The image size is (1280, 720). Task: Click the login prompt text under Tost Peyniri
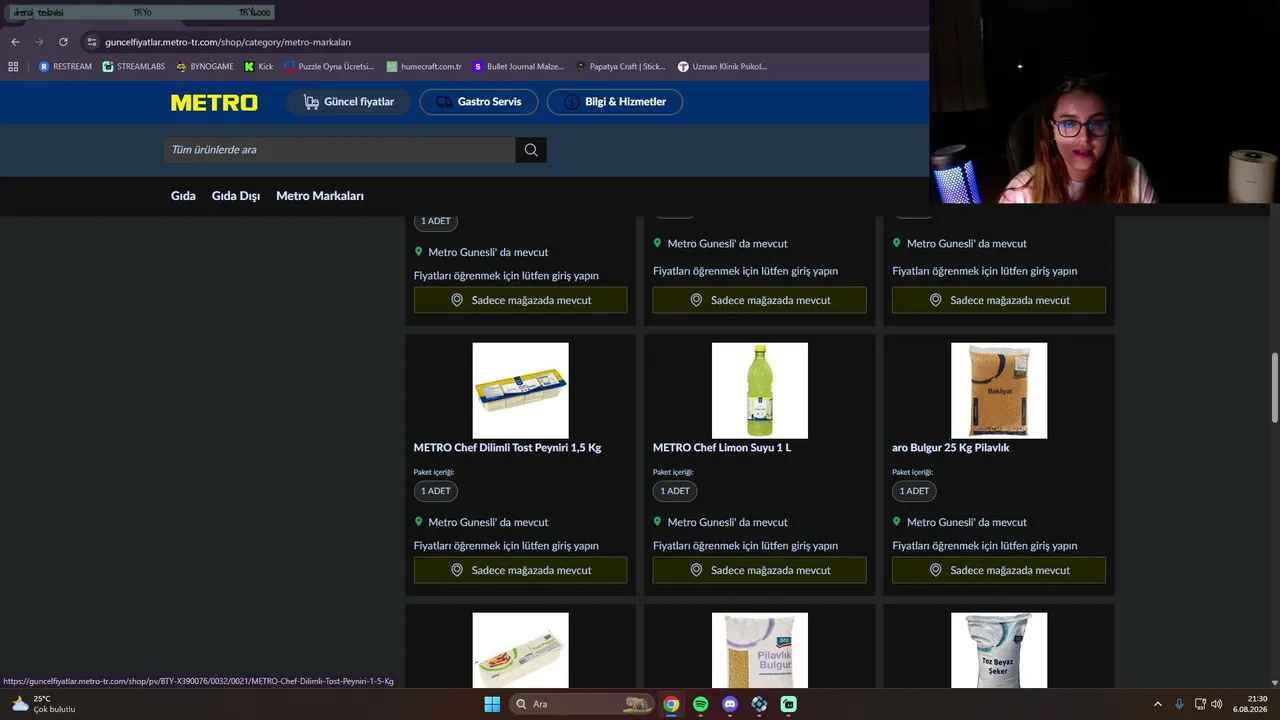point(506,546)
